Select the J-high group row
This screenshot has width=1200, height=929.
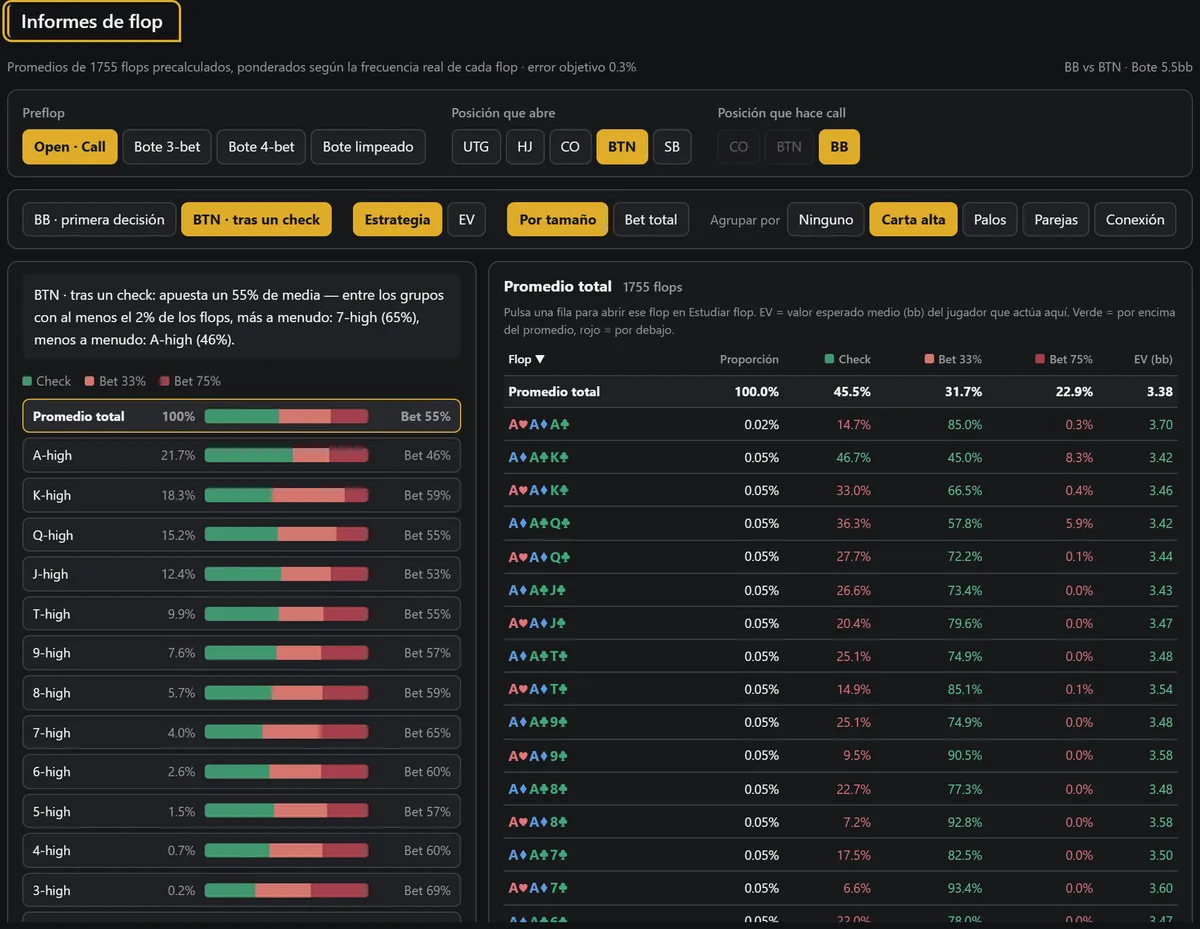241,574
